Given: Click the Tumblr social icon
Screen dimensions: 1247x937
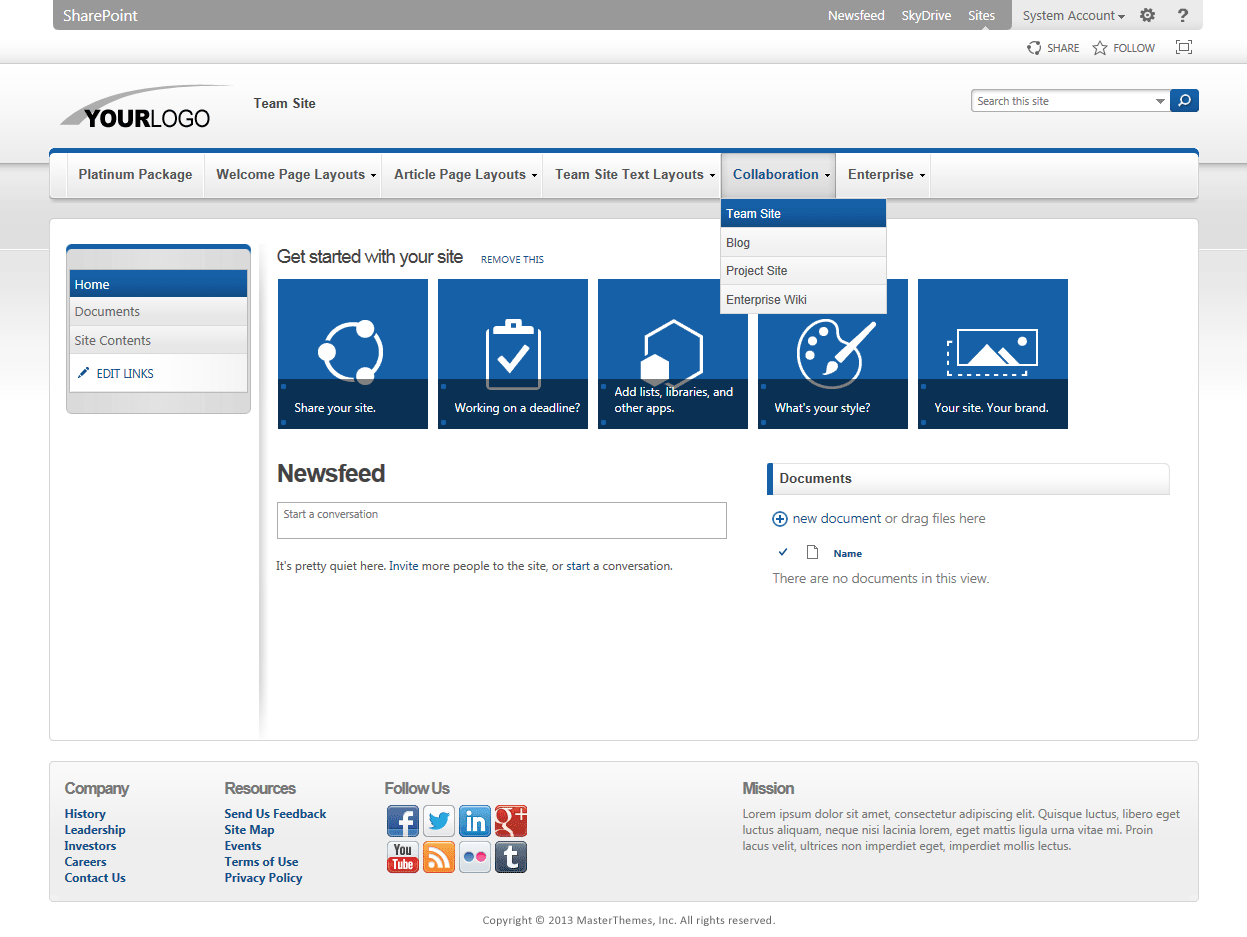Looking at the screenshot, I should coord(511,857).
